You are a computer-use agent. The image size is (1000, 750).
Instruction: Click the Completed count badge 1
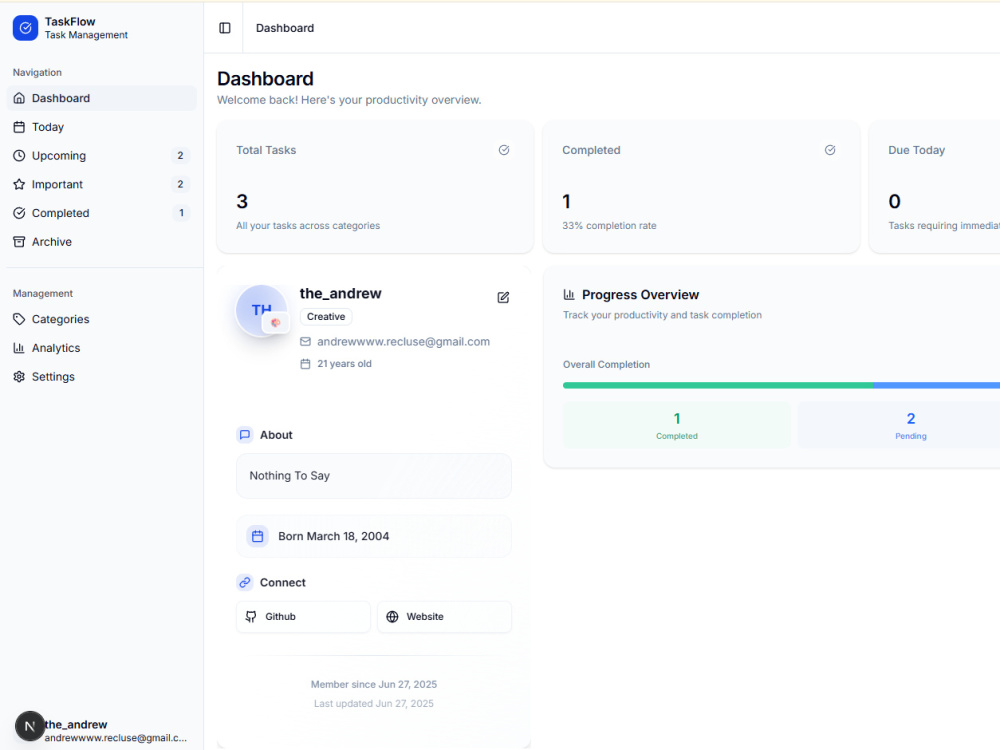pyautogui.click(x=181, y=213)
